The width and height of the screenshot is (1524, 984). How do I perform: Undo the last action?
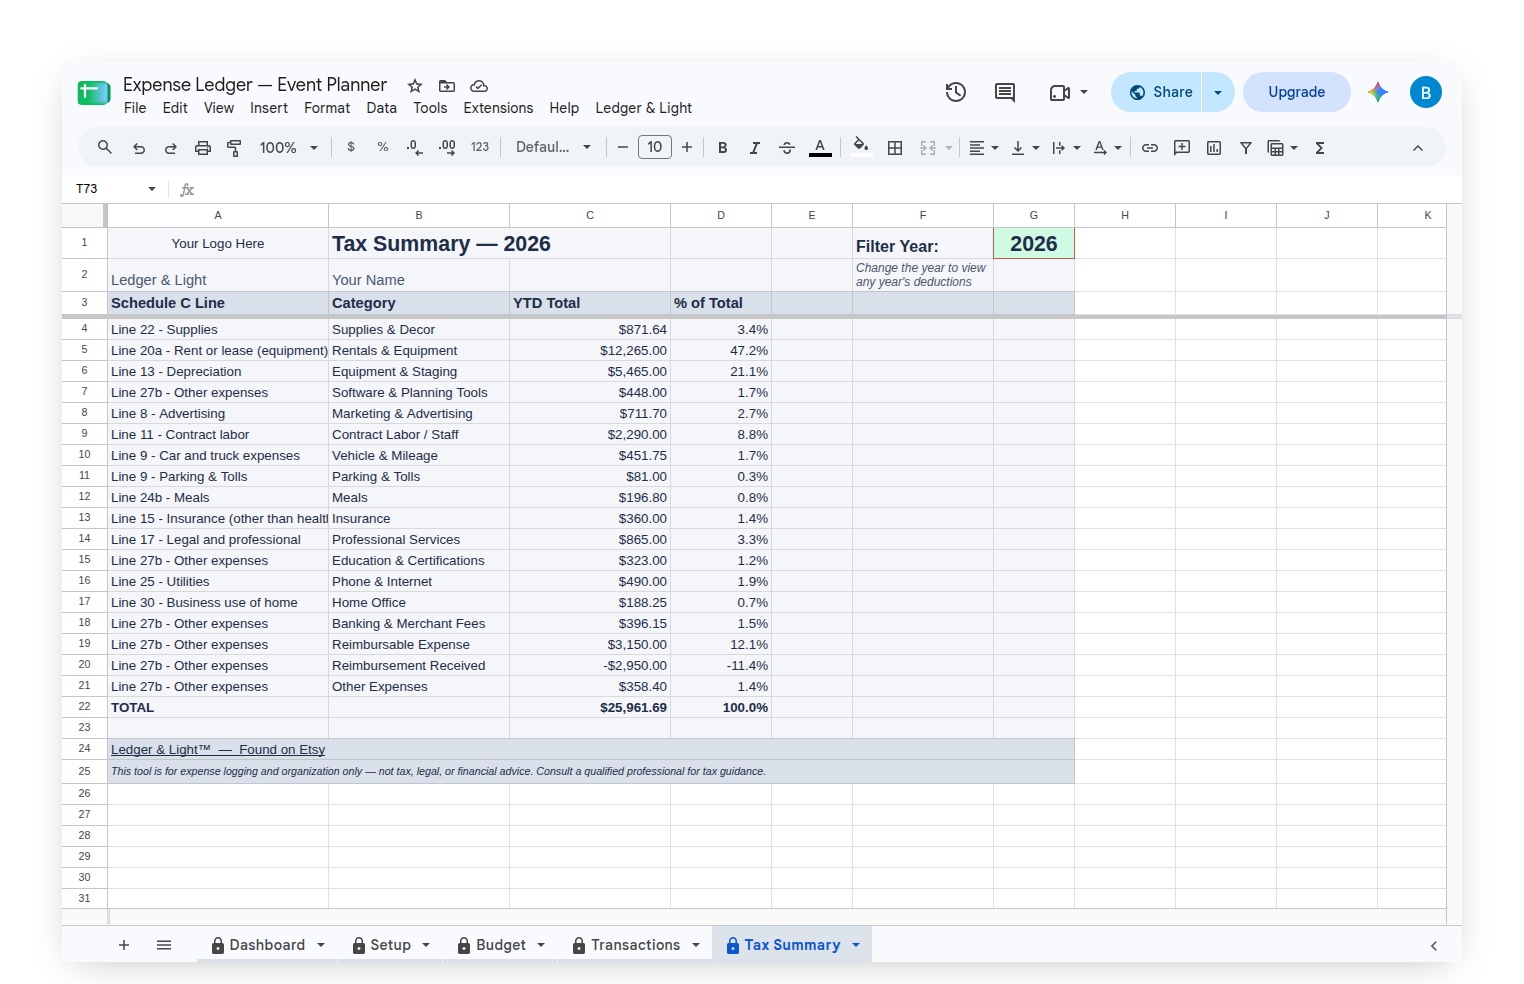(x=139, y=148)
